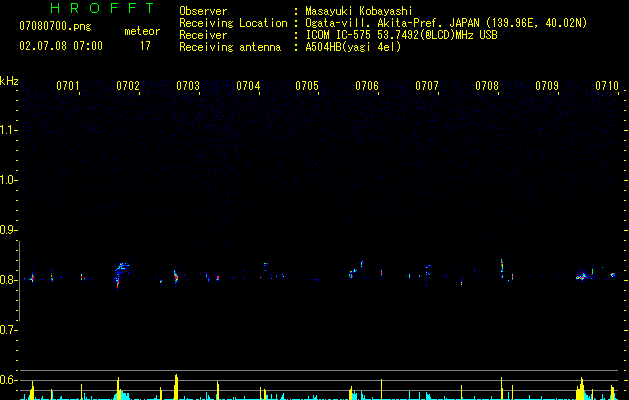This screenshot has width=629, height=400.
Task: Click the 0701 time marker
Action: pyautogui.click(x=68, y=86)
